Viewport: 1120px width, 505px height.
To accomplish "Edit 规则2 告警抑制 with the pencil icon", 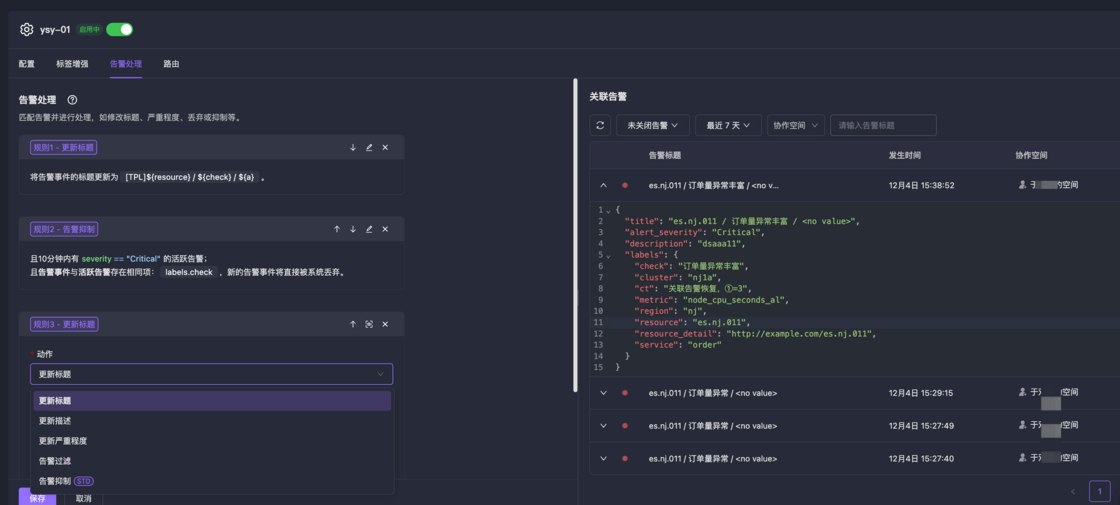I will pos(369,229).
